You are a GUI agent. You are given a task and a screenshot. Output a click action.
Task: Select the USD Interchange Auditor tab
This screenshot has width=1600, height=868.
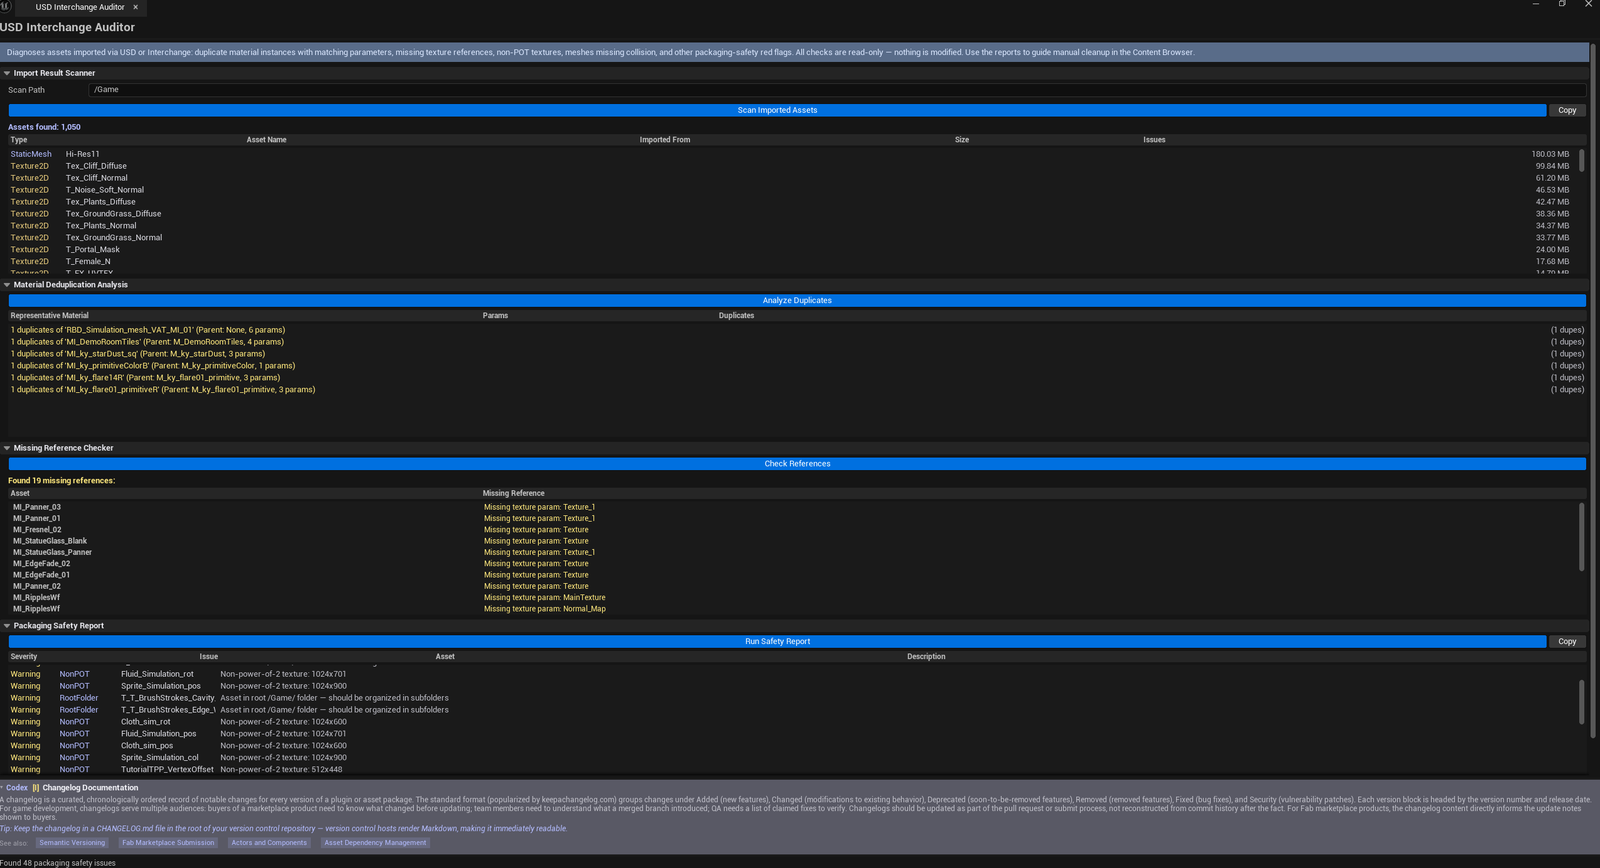point(80,7)
